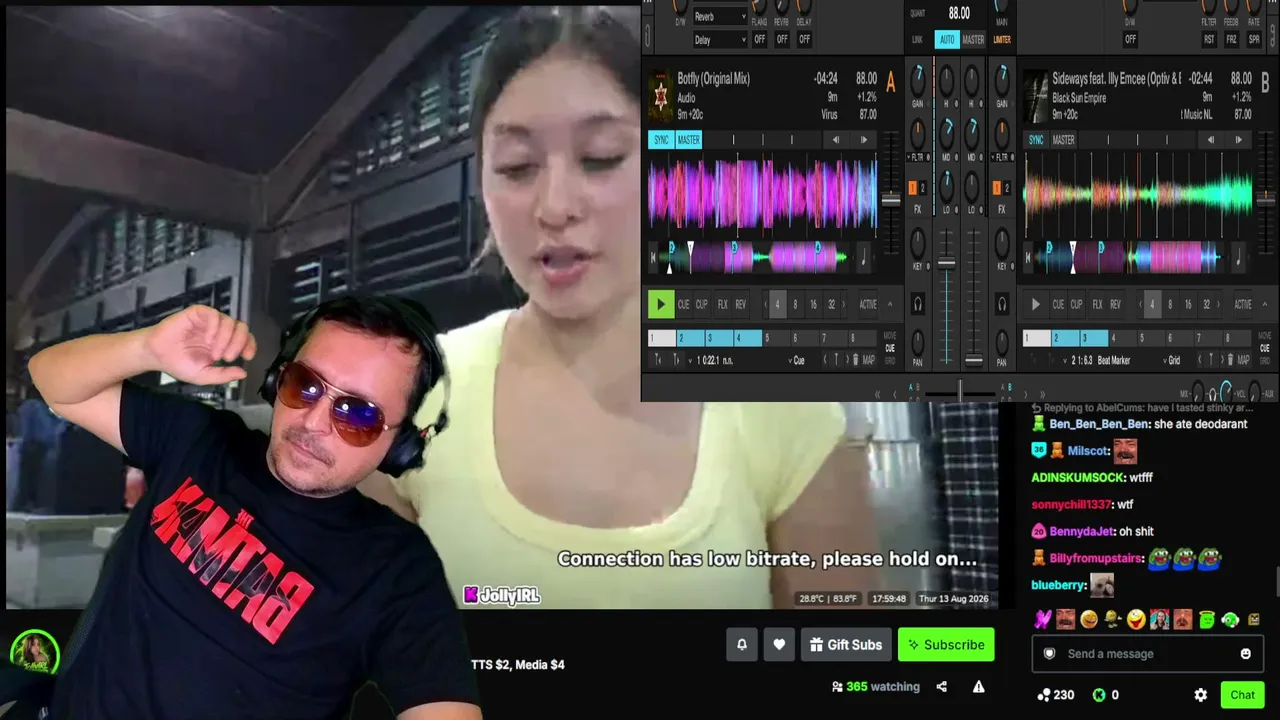The height and width of the screenshot is (720, 1280).
Task: Nudge tempo forward on deck B
Action: pyautogui.click(x=1239, y=140)
